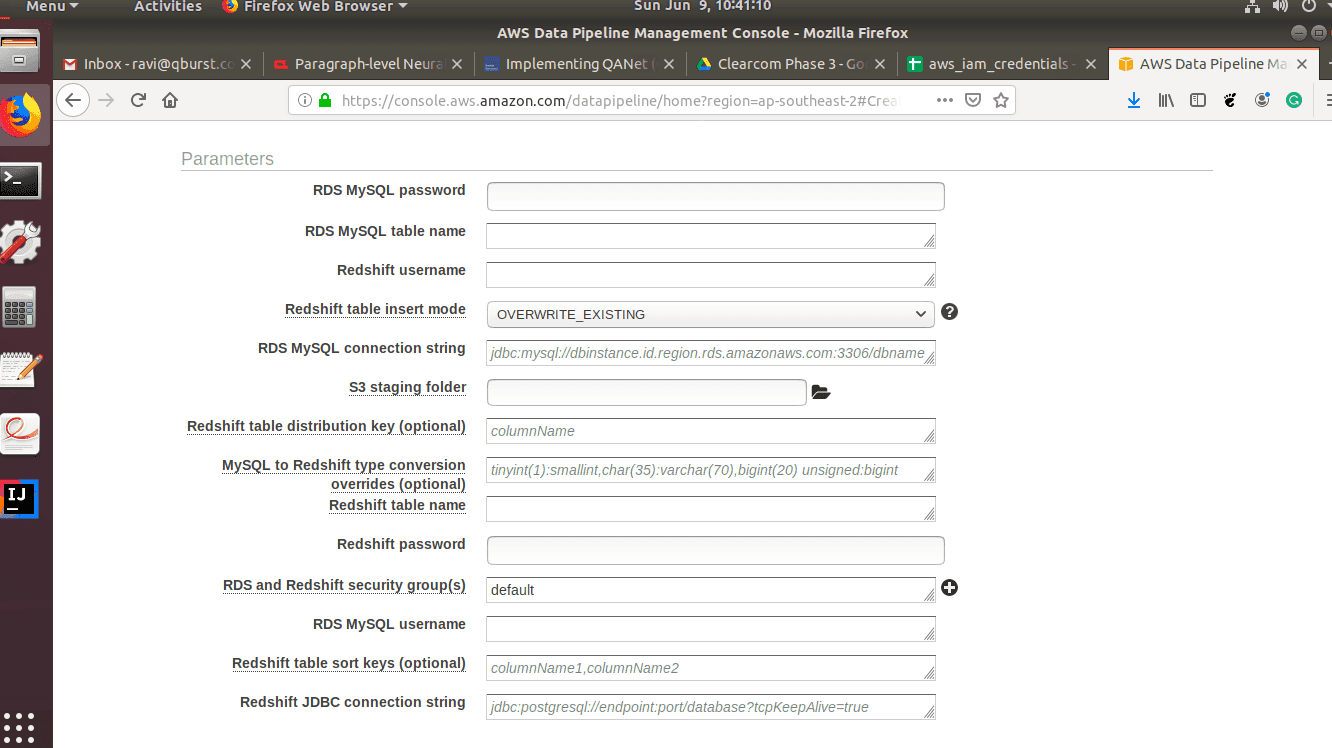Focus the RDS MySQL password field
Viewport: 1332px width, 748px height.
[x=716, y=196]
